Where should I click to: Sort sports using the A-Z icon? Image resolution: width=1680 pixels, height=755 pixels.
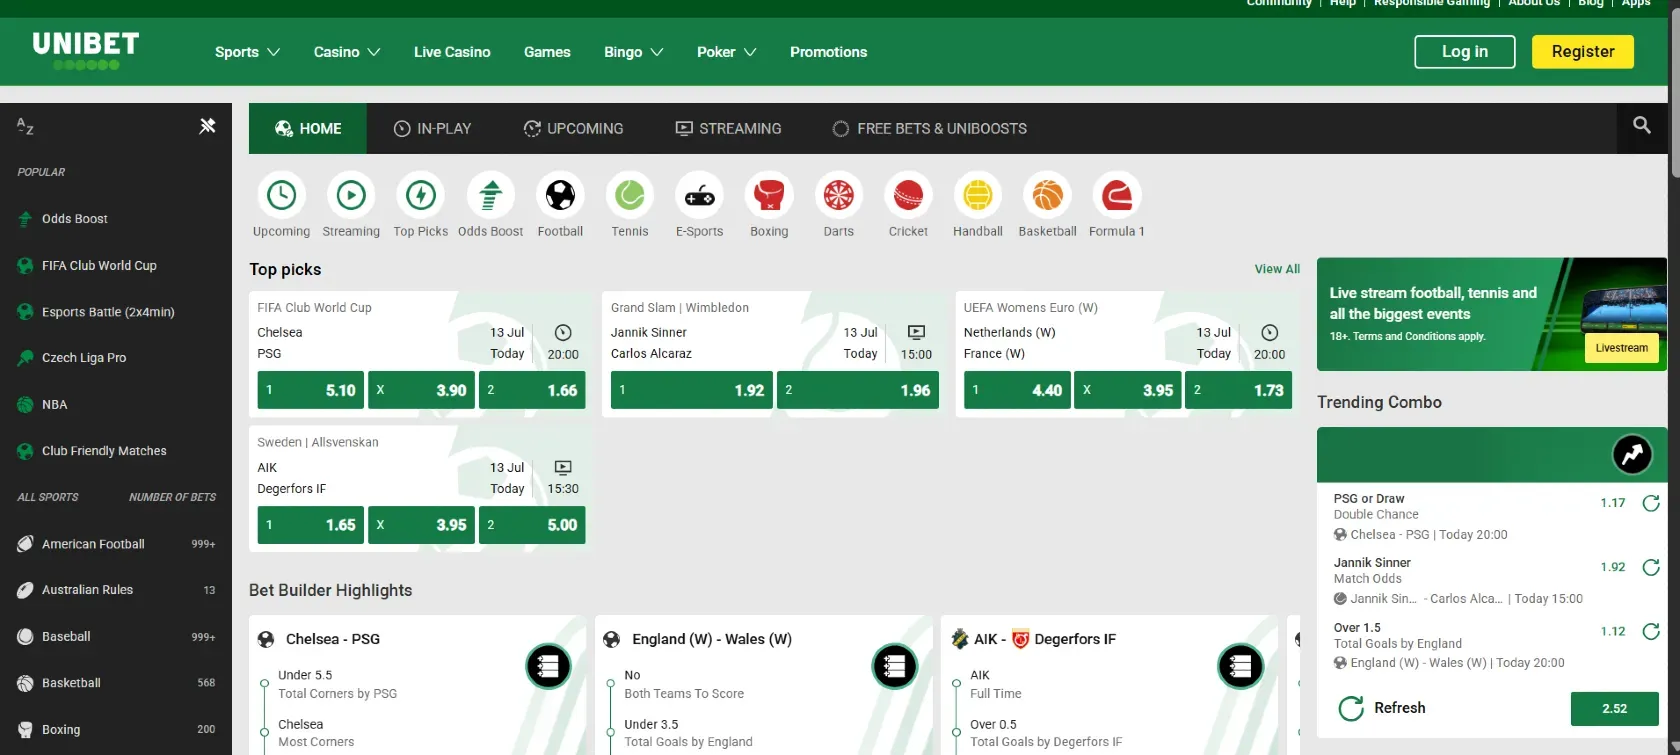25,126
